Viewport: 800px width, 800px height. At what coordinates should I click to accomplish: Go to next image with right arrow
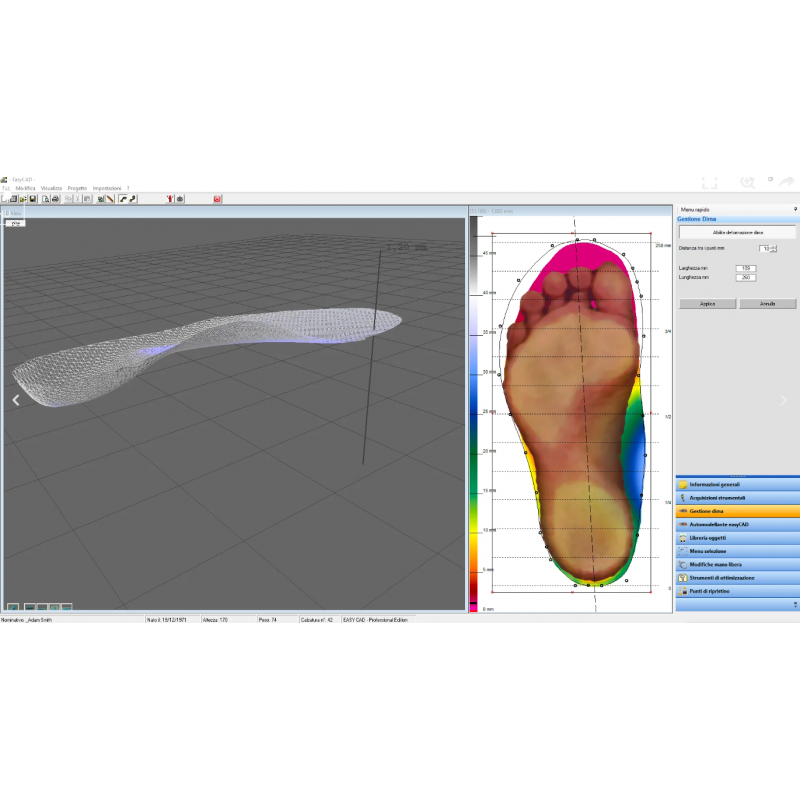pos(783,401)
